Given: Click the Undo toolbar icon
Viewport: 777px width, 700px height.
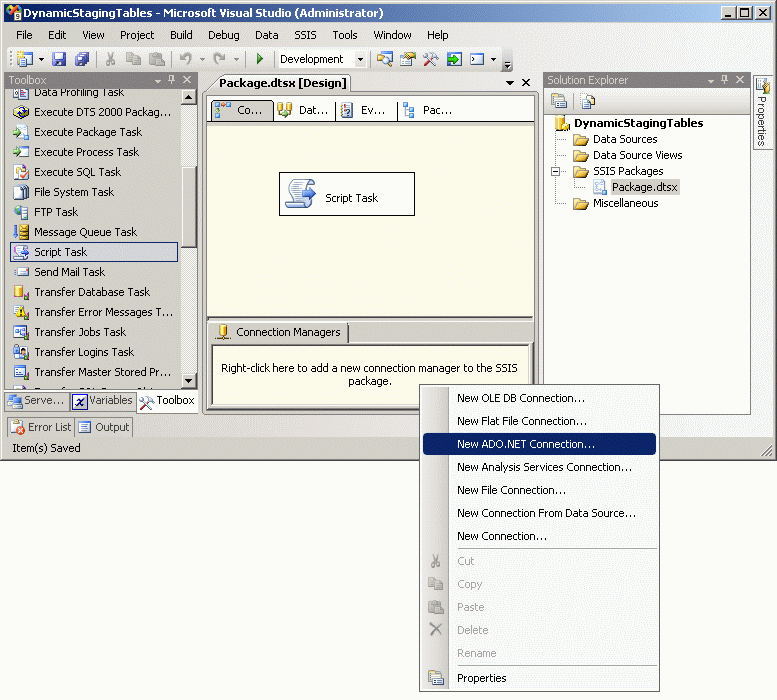Looking at the screenshot, I should (186, 59).
